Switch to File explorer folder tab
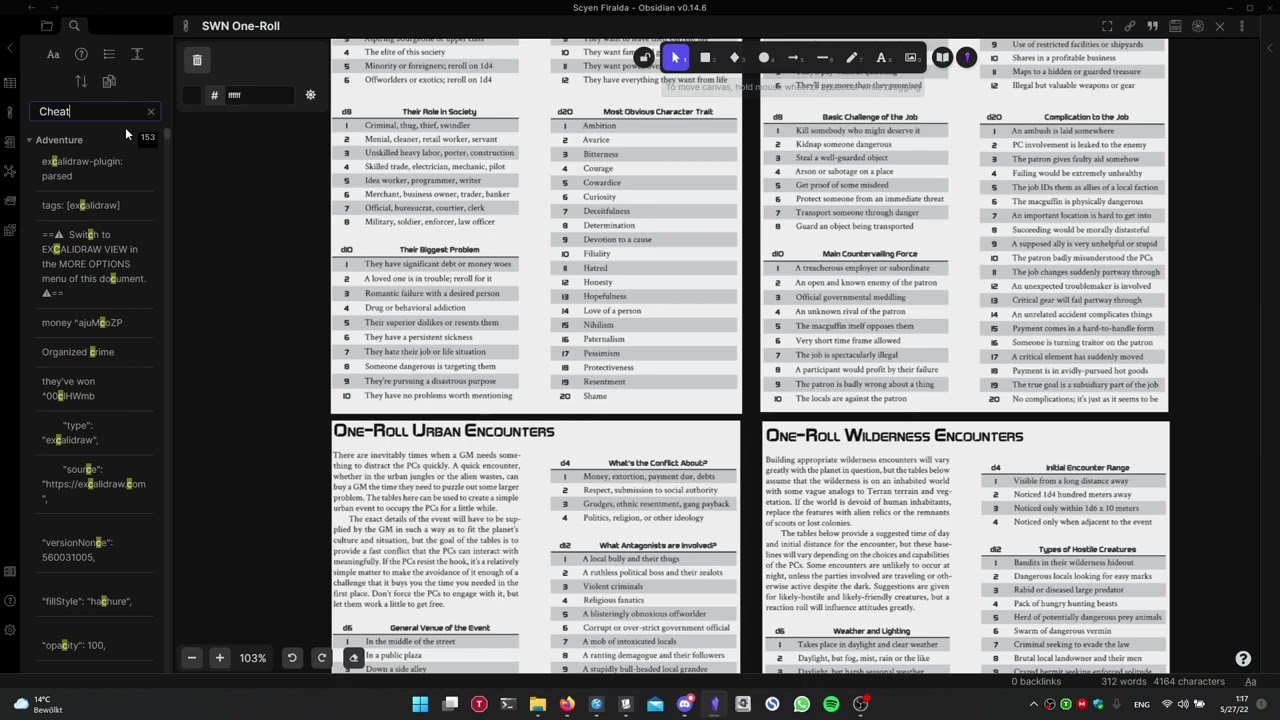 pos(47,26)
